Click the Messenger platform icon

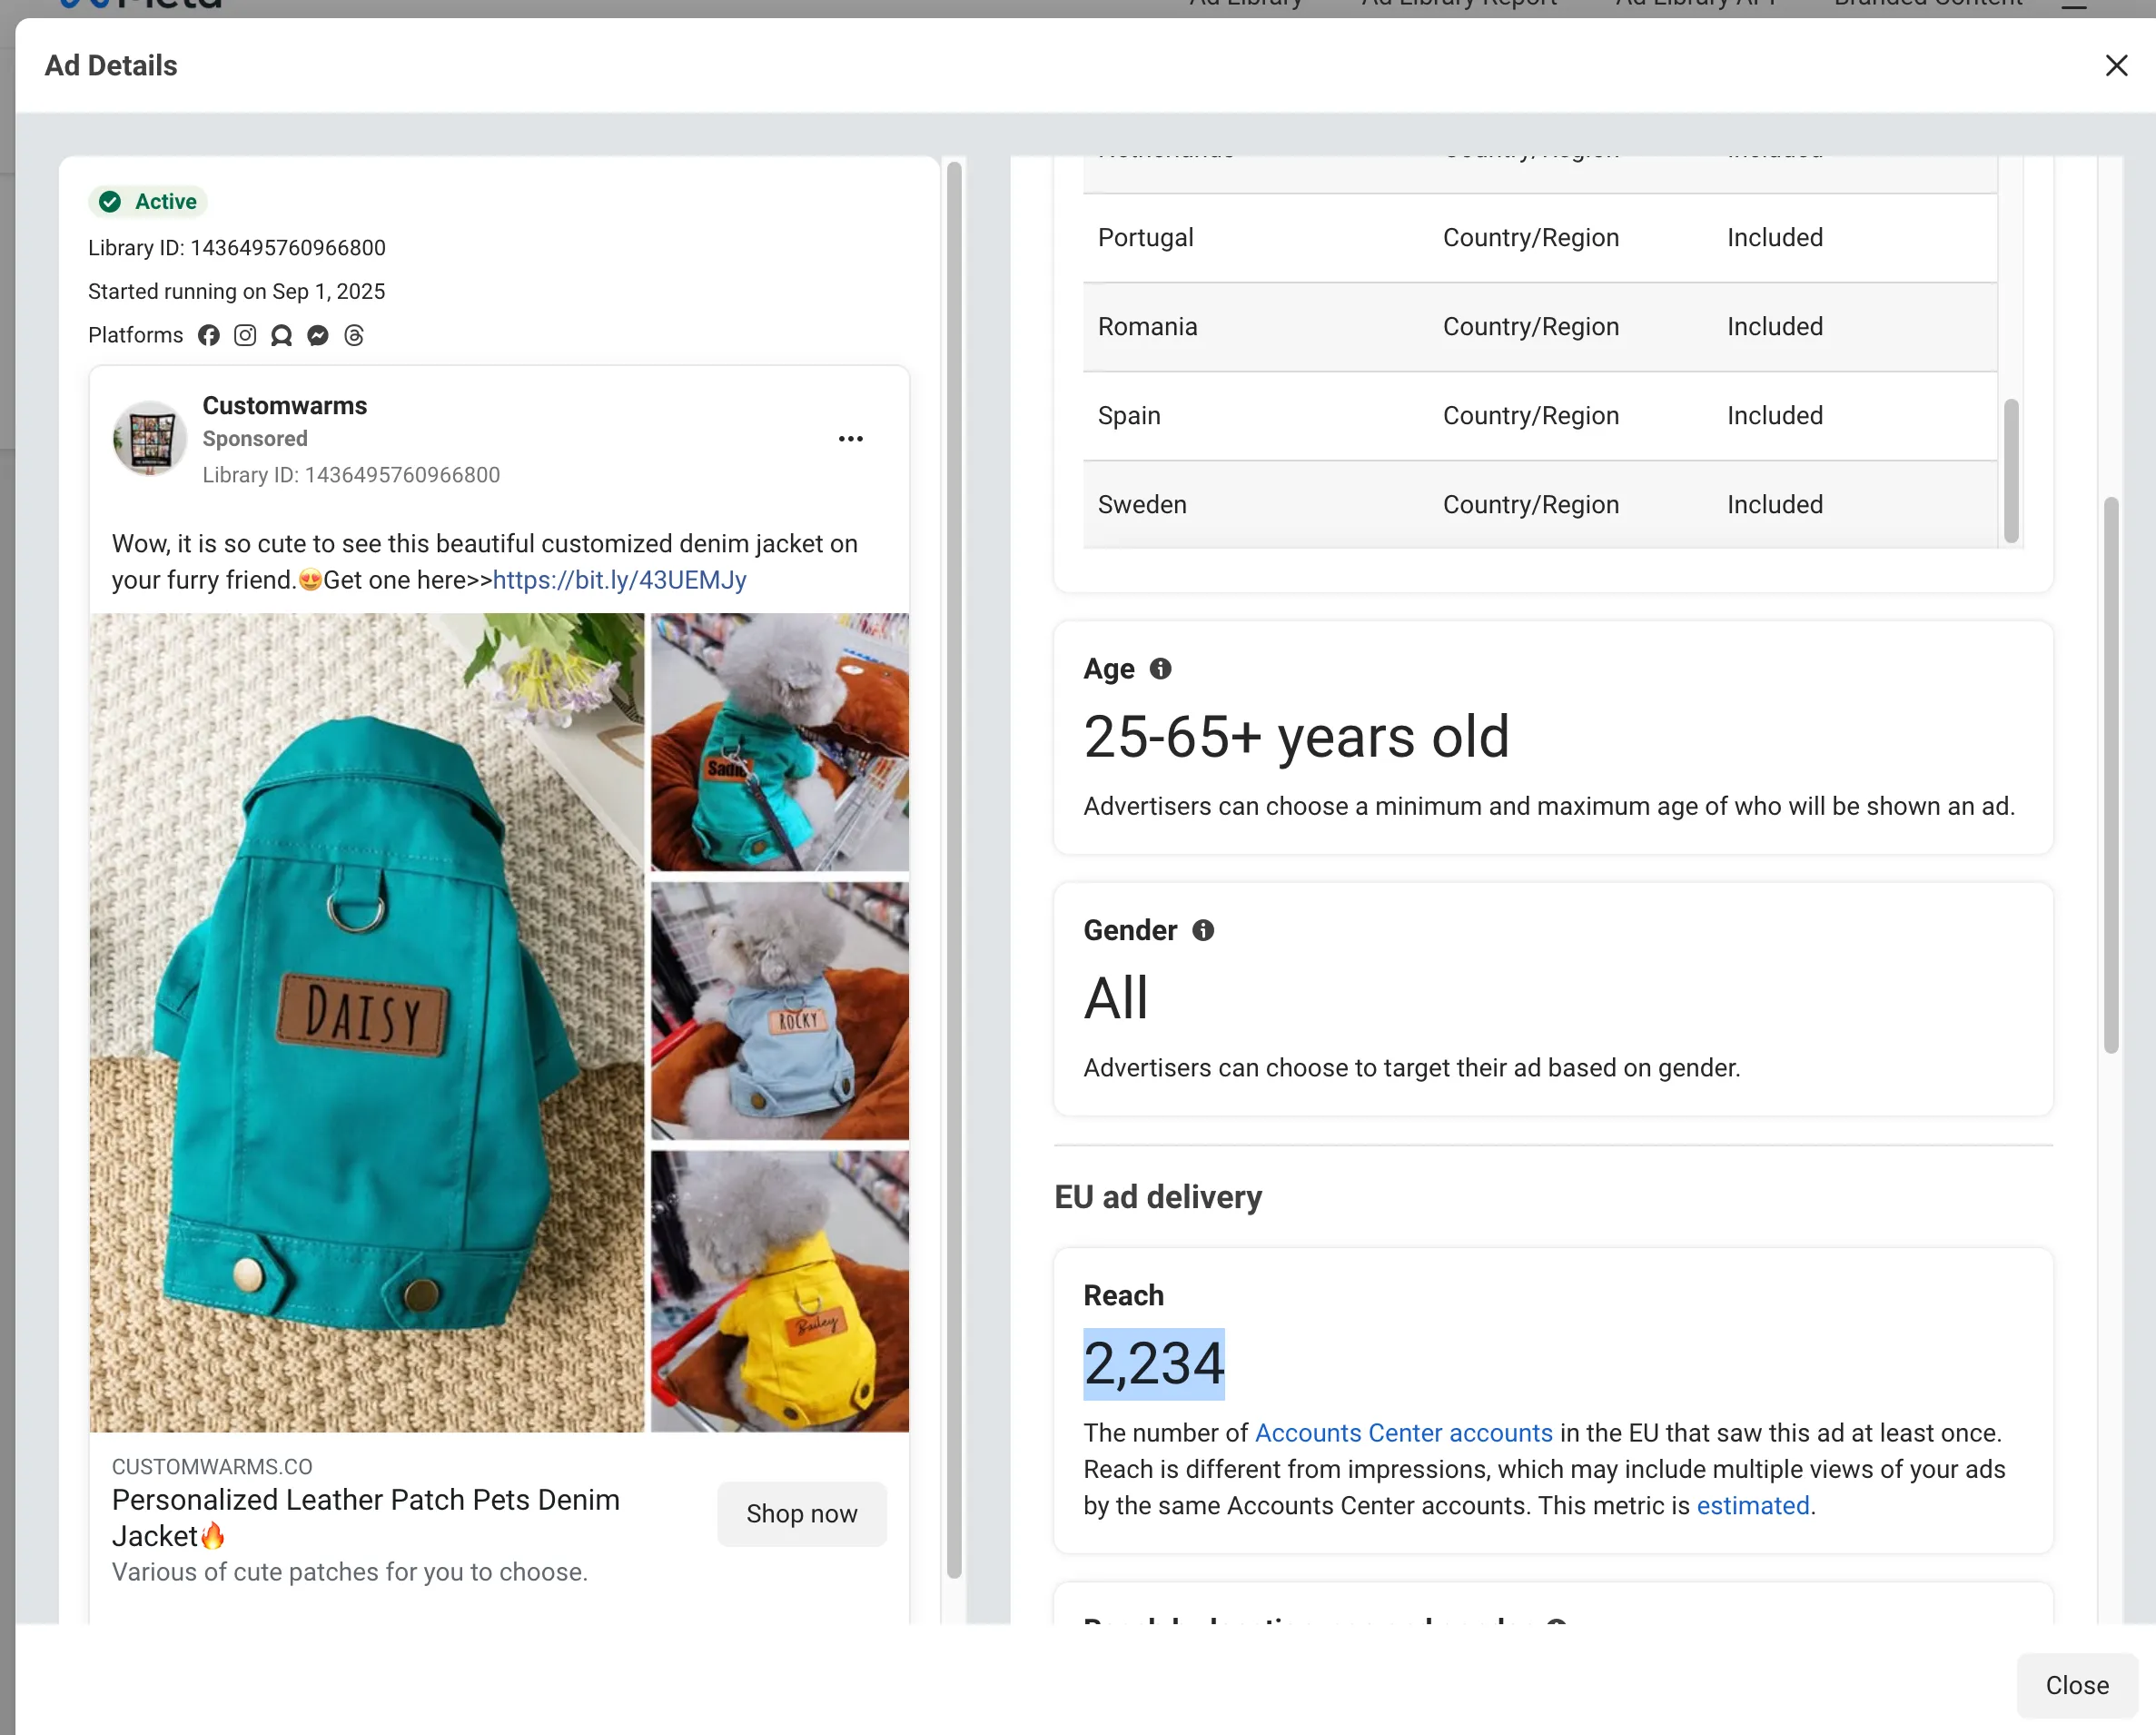coord(318,335)
